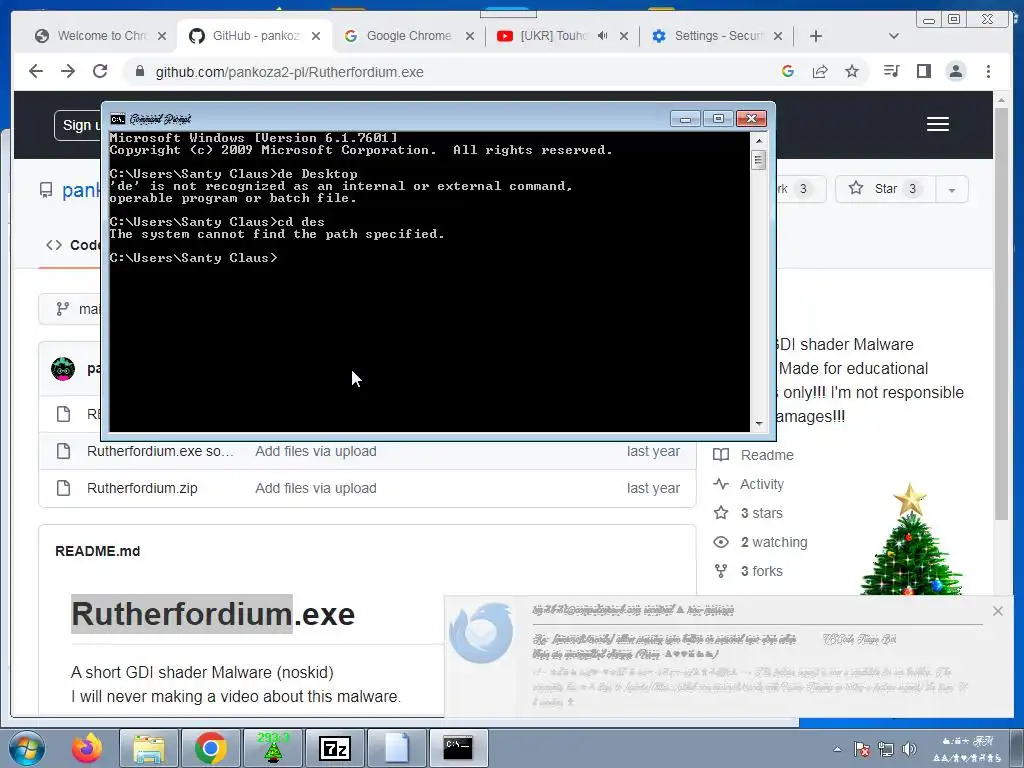The height and width of the screenshot is (768, 1024).
Task: Click GitHub Sign up button
Action: [x=78, y=125]
